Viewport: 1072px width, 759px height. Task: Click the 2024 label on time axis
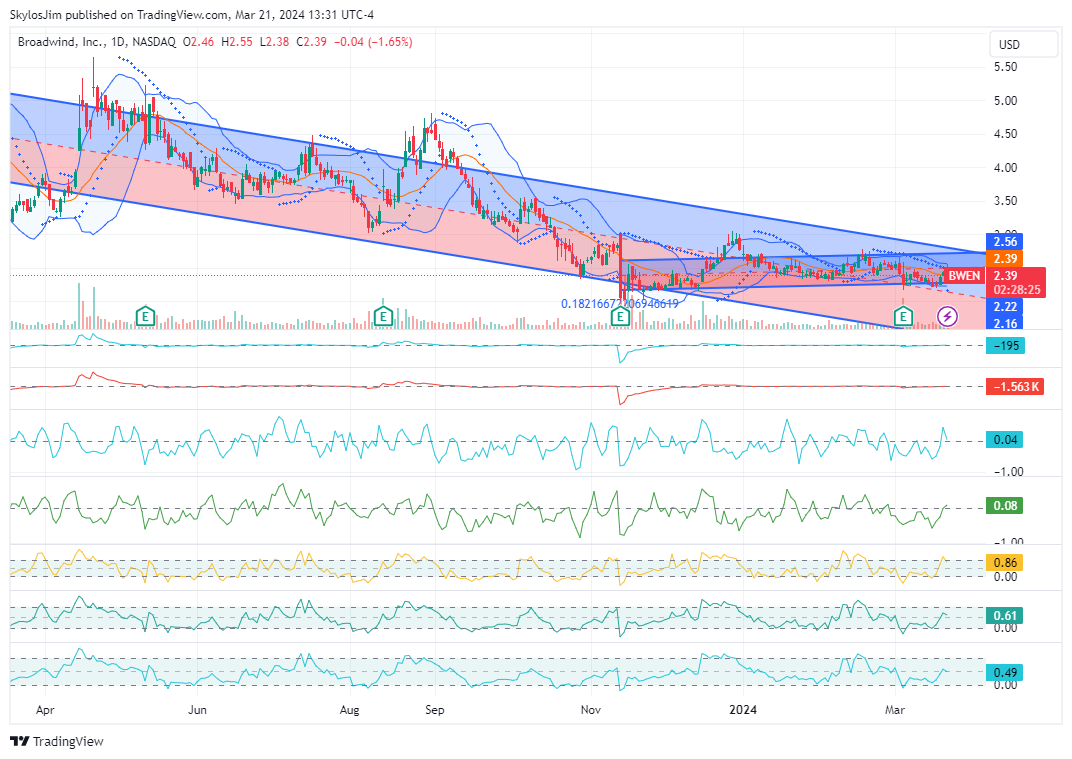743,710
